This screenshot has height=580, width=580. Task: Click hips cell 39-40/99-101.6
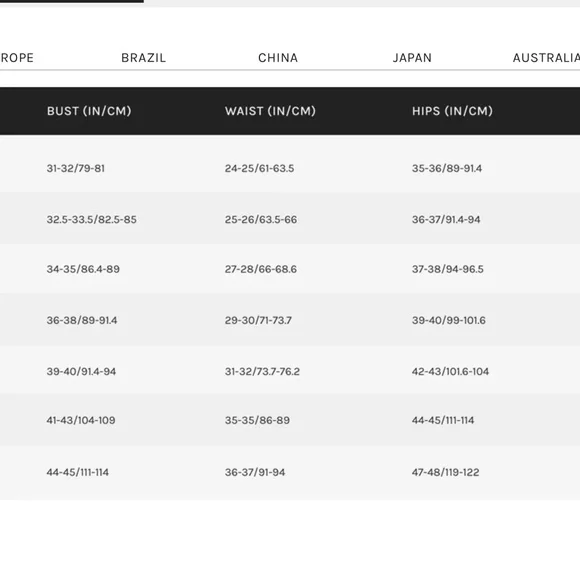pos(449,320)
